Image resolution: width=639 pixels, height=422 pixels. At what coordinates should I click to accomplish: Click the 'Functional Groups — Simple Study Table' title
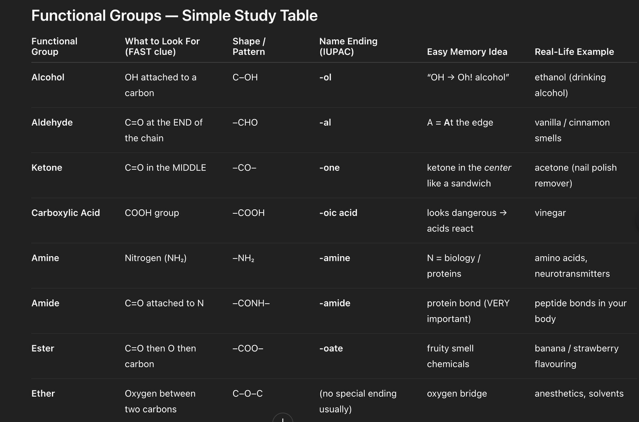(174, 16)
